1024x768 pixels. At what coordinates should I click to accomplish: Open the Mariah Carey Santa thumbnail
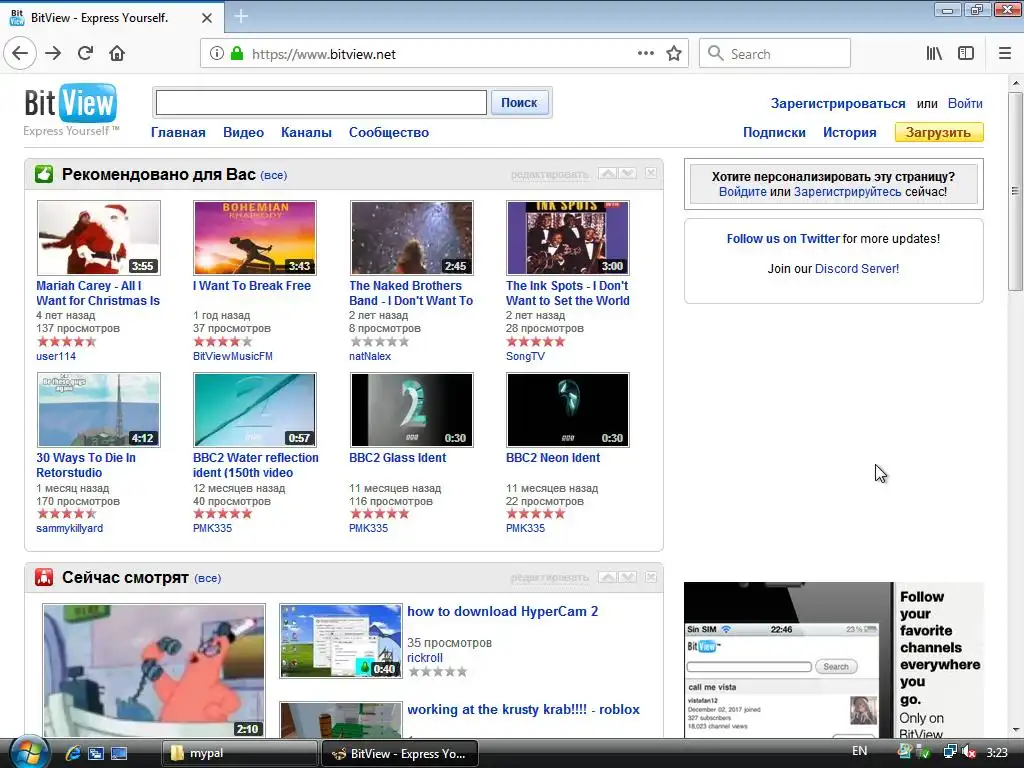coord(99,238)
